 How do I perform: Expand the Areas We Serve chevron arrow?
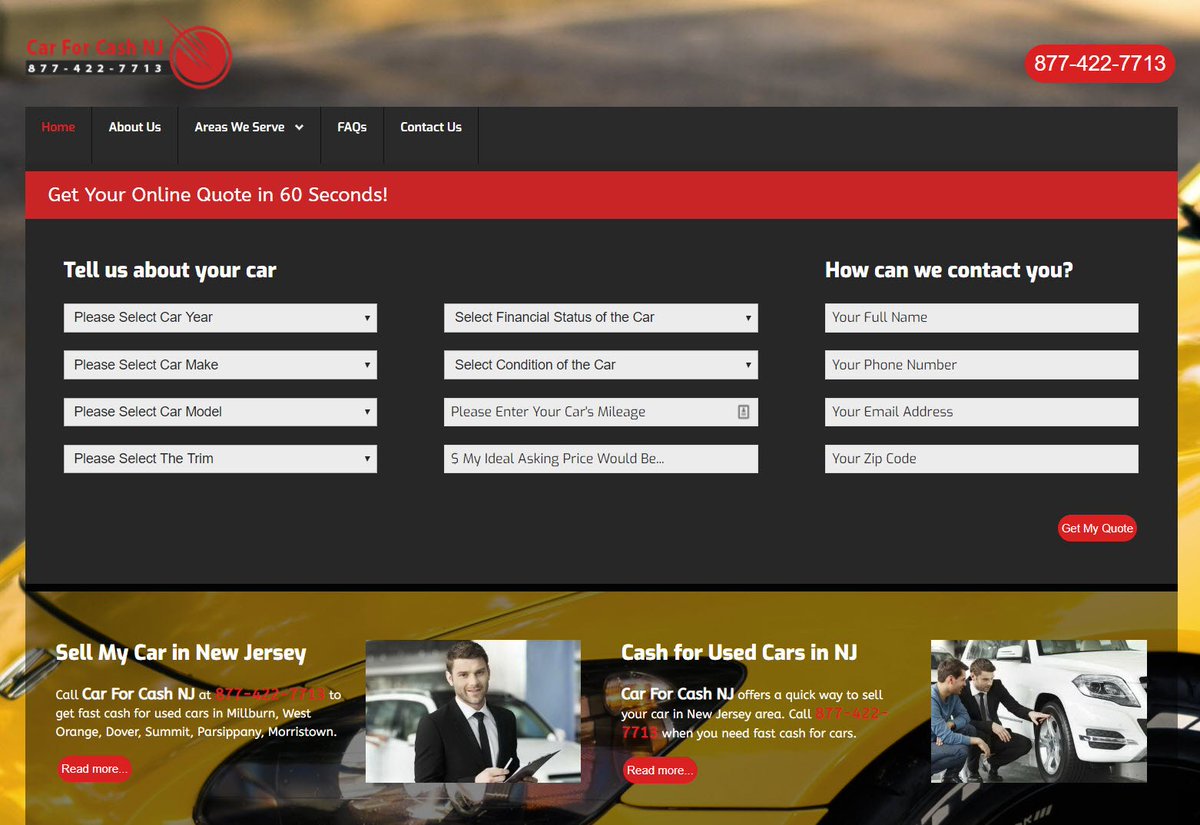[x=299, y=128]
